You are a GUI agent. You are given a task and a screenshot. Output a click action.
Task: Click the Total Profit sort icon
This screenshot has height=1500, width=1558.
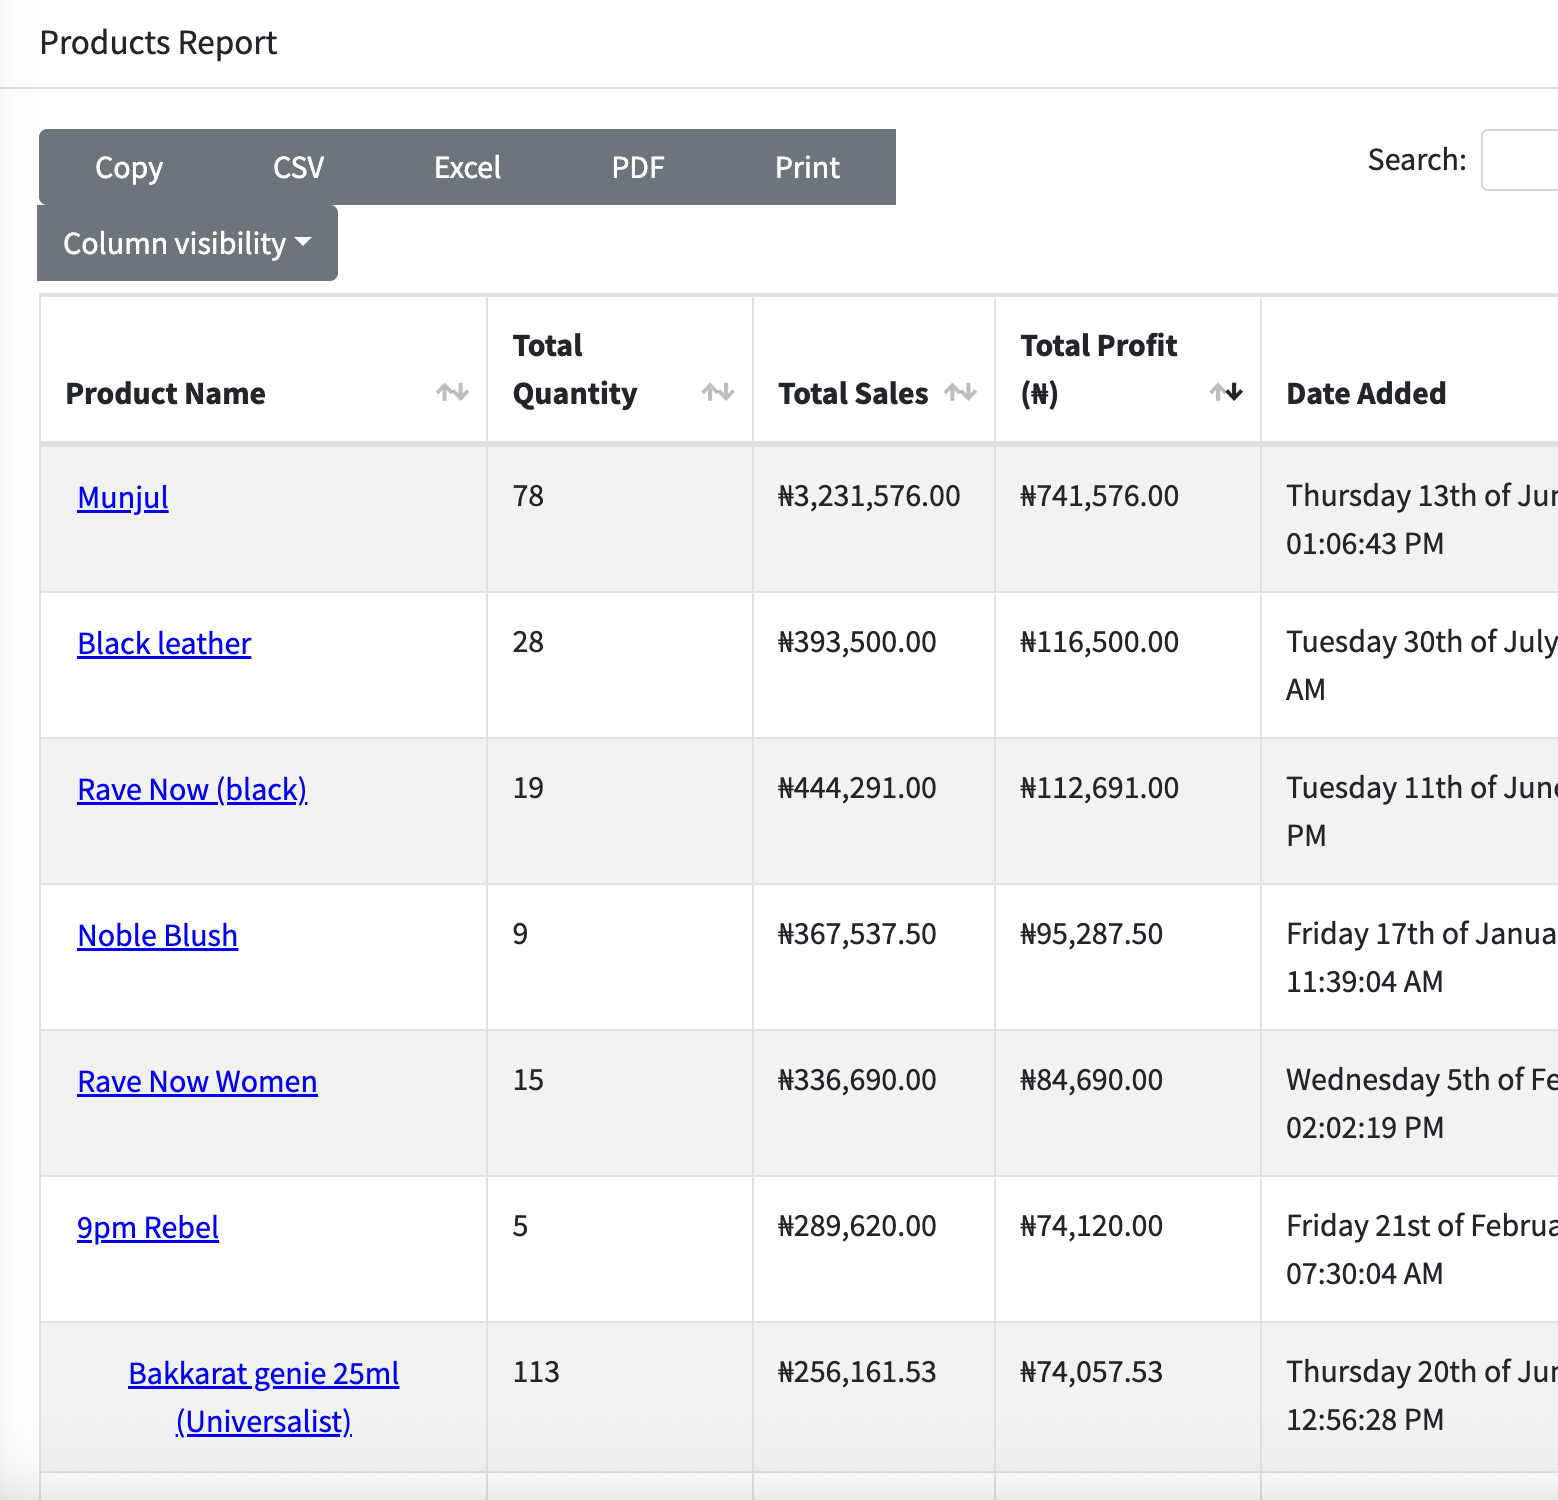pyautogui.click(x=1225, y=393)
